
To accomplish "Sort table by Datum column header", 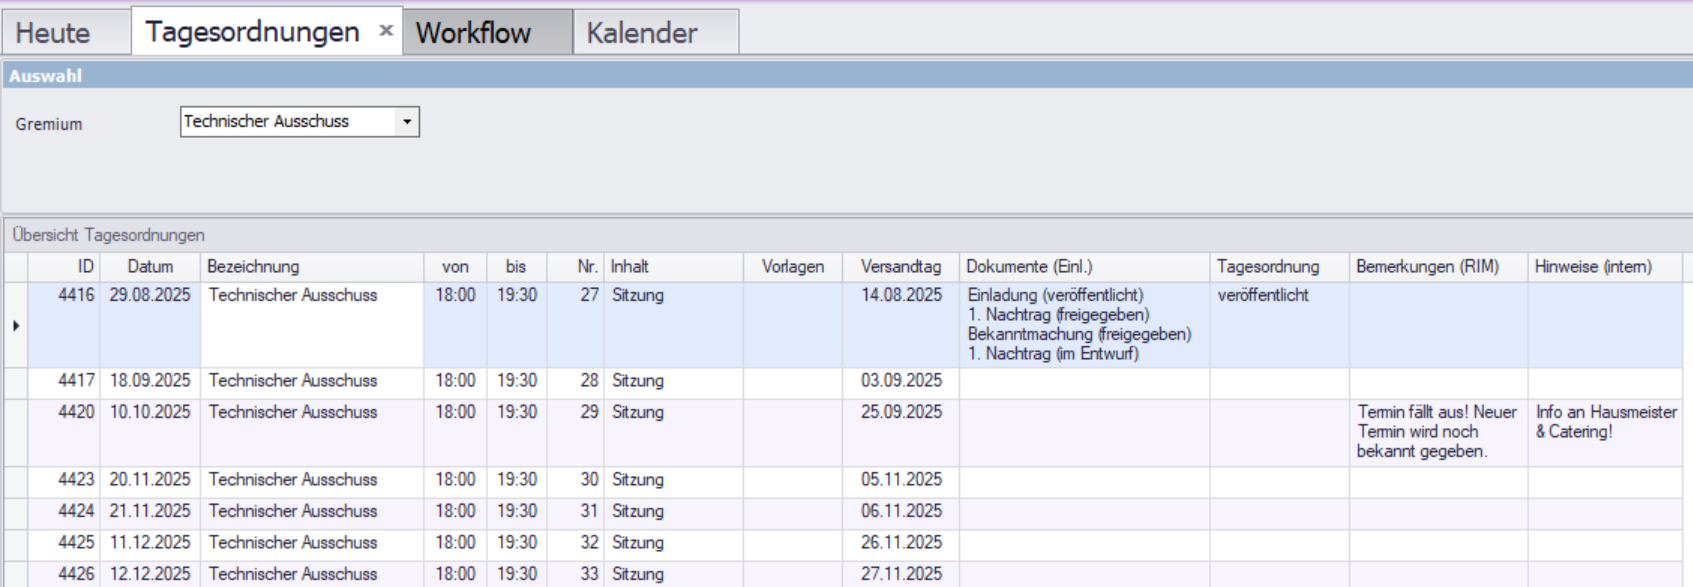I will point(150,267).
